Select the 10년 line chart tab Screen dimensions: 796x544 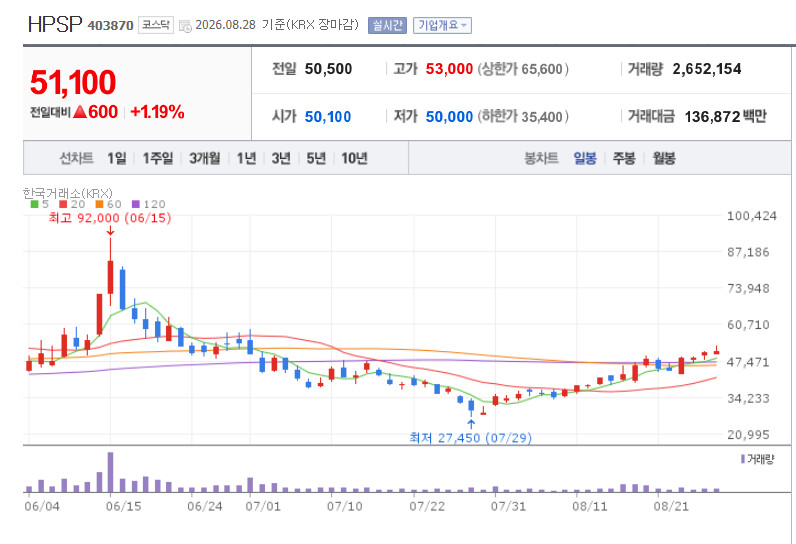(x=354, y=158)
